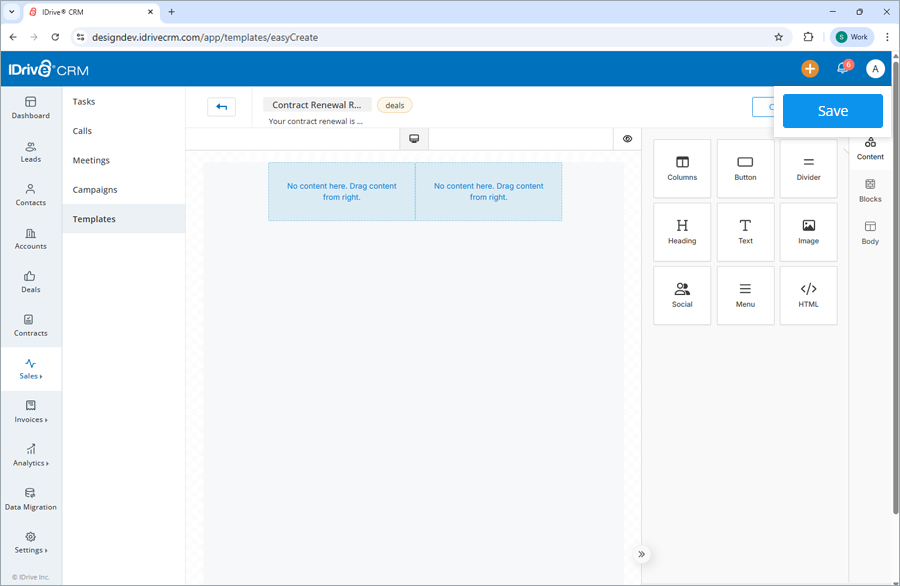This screenshot has width=900, height=586.
Task: Toggle the email preview eye icon
Action: coord(627,138)
